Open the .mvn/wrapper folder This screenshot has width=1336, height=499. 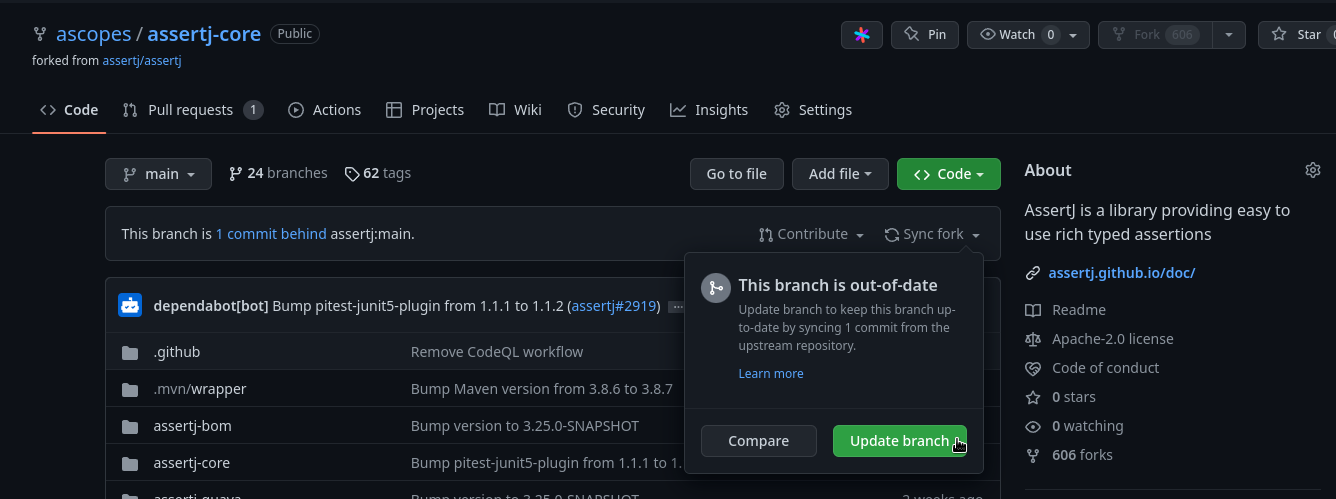[x=200, y=389]
